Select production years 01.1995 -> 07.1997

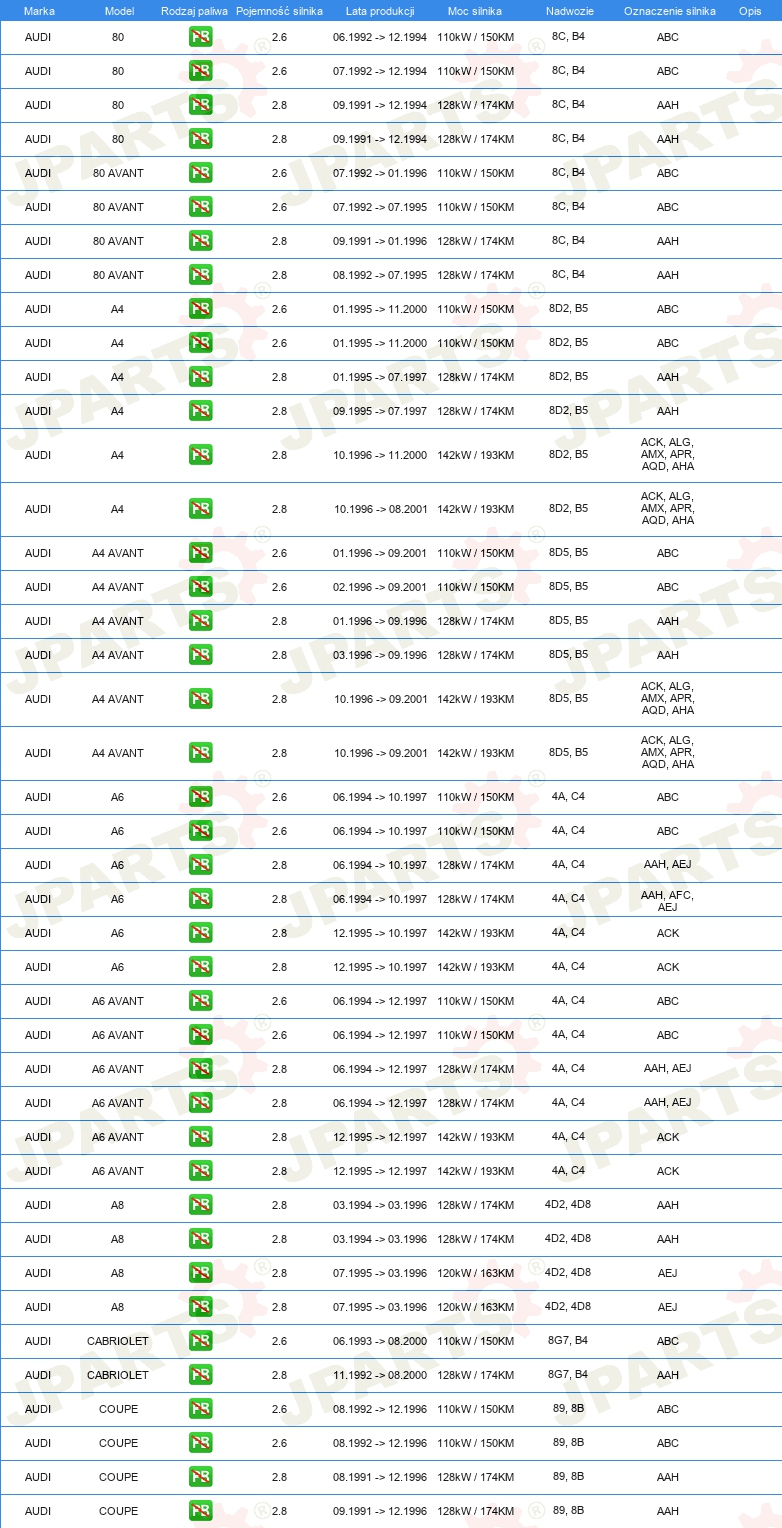pos(380,377)
